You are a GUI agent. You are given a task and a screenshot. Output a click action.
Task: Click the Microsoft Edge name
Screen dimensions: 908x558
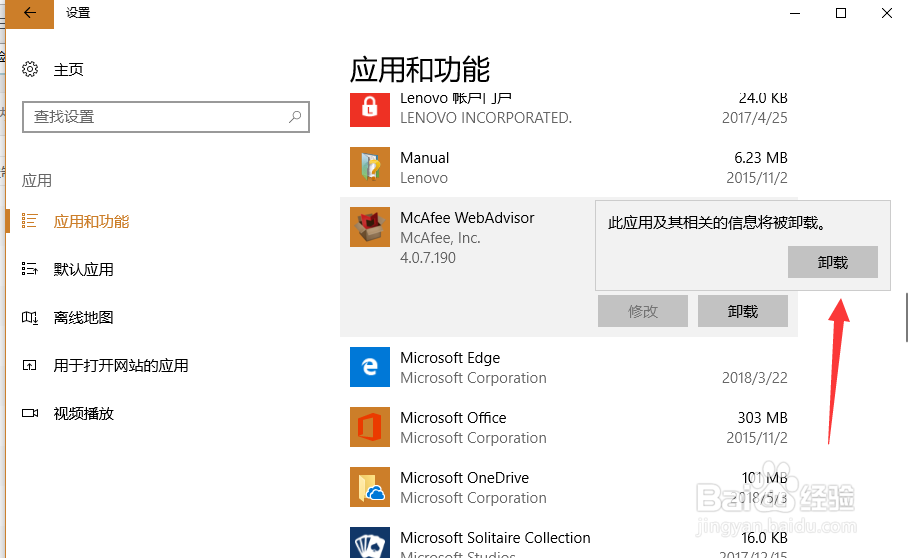click(x=450, y=358)
